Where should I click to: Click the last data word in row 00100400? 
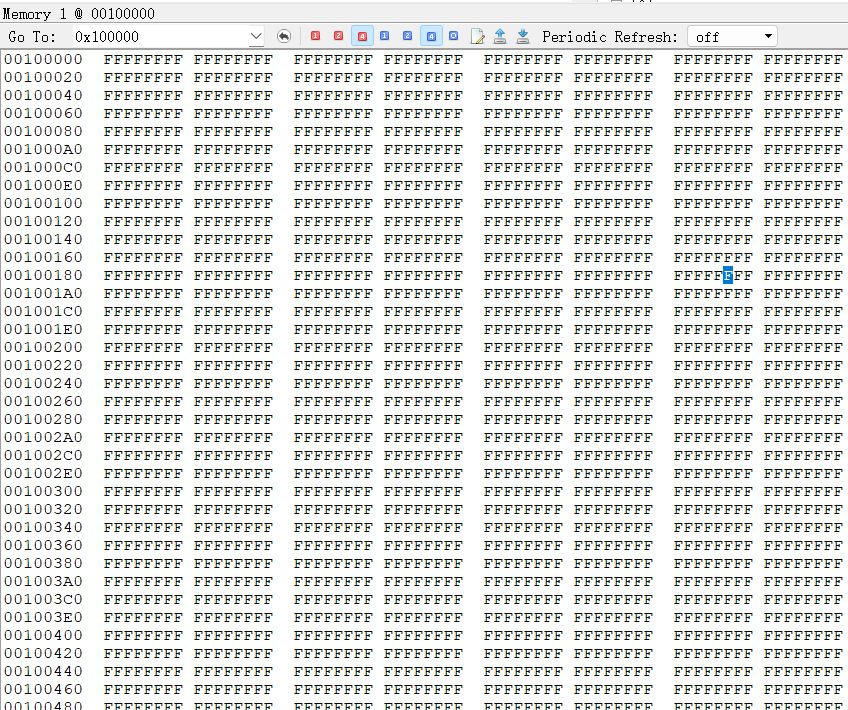tap(803, 636)
